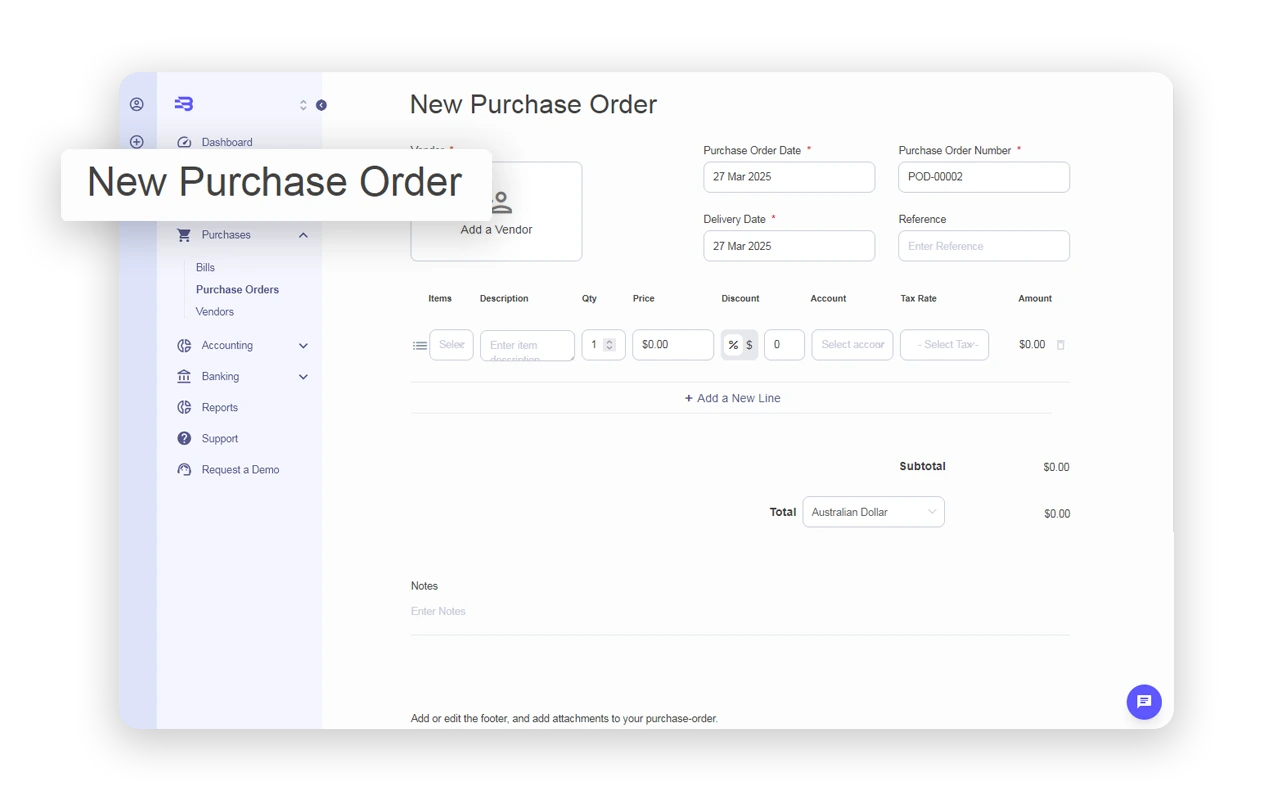
Task: Select Purchase Orders in the sidebar
Action: (x=237, y=290)
